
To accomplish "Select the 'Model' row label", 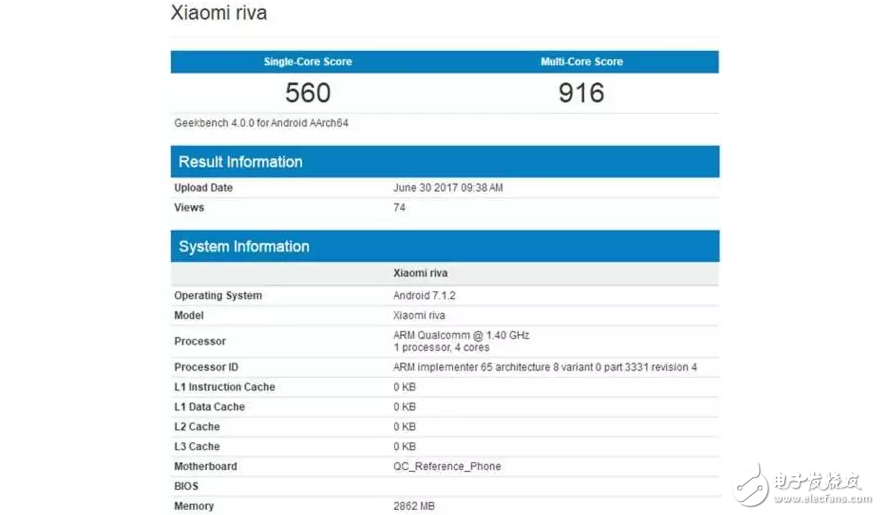I will 189,315.
